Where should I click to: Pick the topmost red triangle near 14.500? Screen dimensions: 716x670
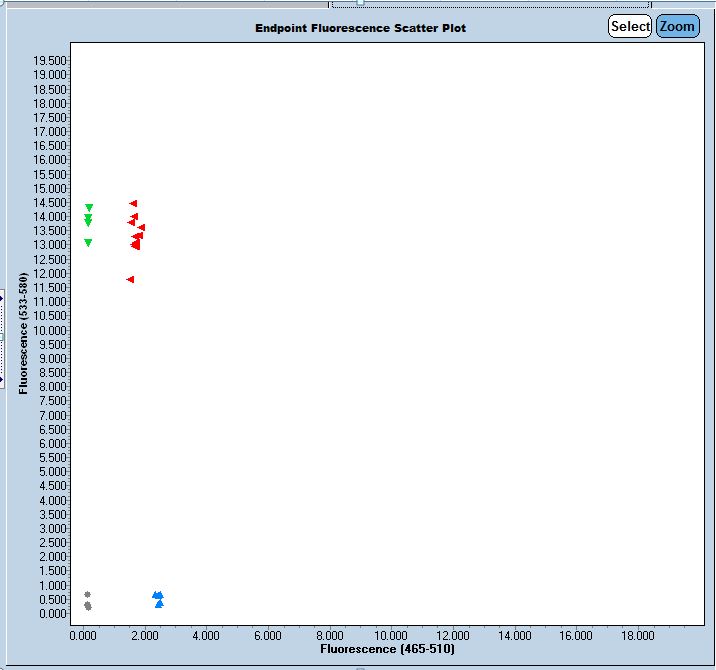[x=133, y=204]
